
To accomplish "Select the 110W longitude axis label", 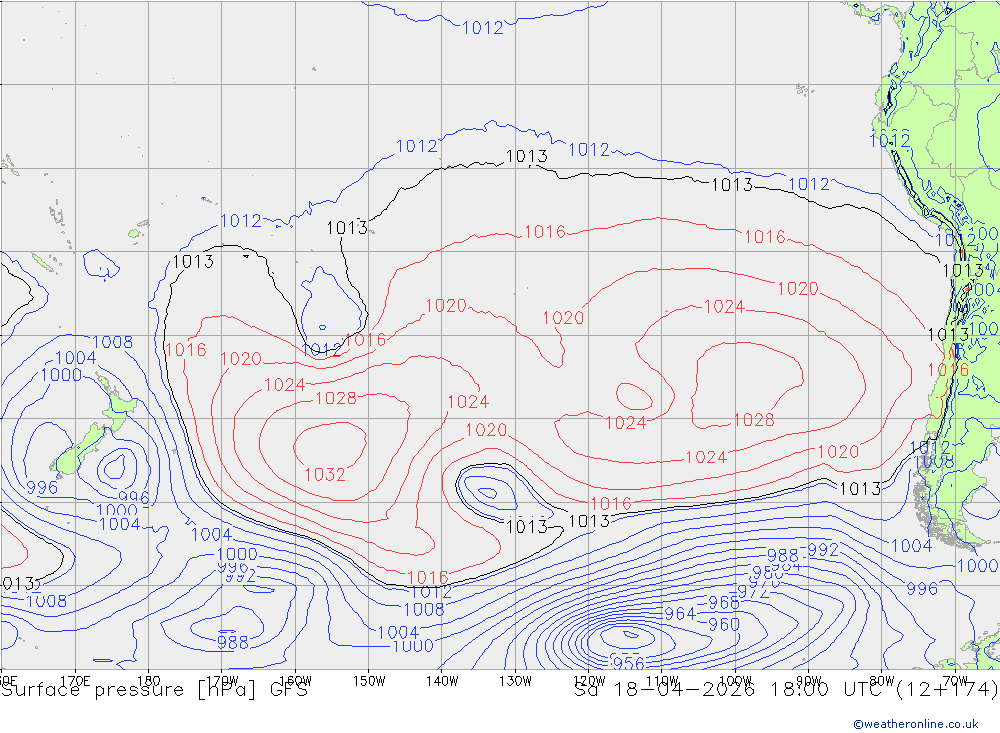I will [x=662, y=681].
